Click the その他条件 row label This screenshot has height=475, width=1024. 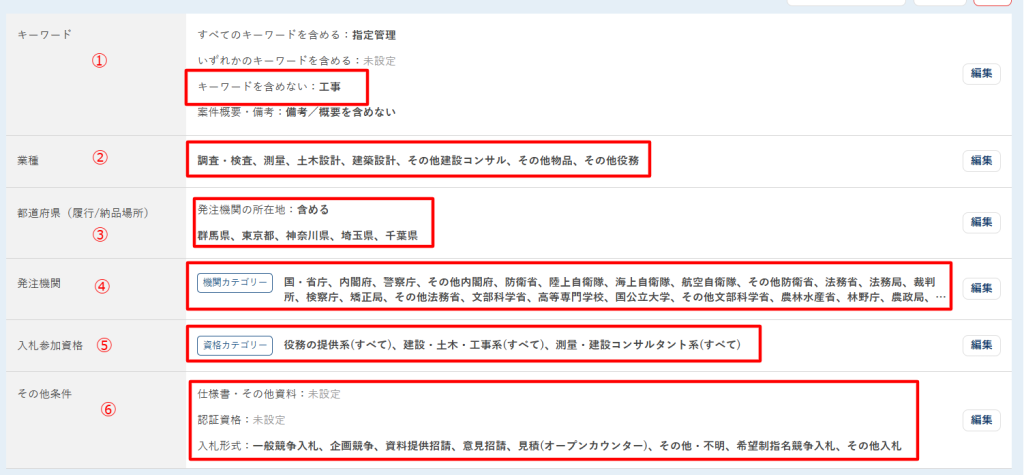pos(44,394)
